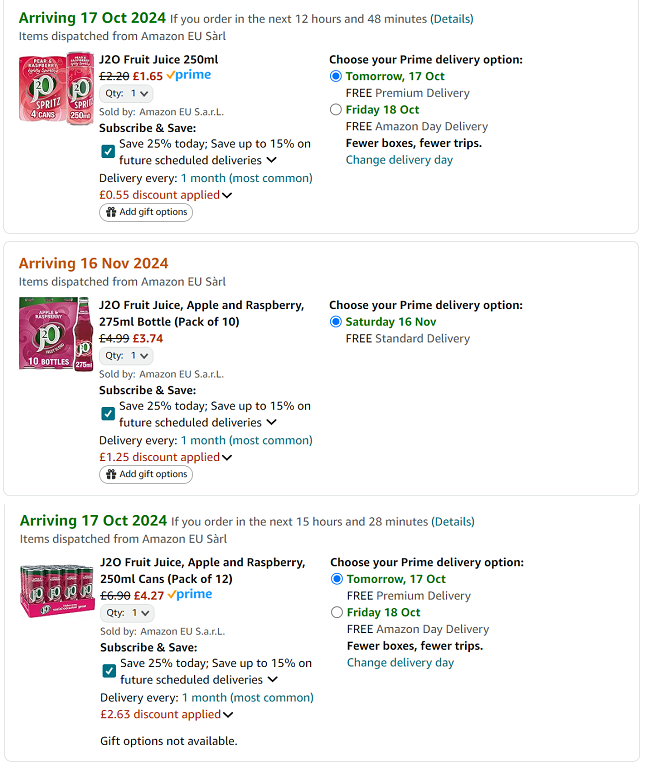Click gift options button for 275ml bottles
Viewport: 650px width, 775px height.
[146, 474]
